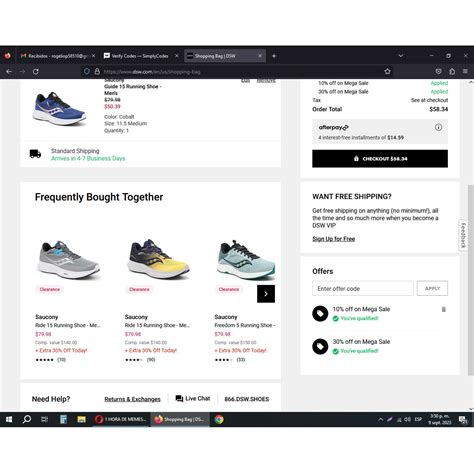
Task: Click the tag icon beside 10% off on Mega Sale
Action: click(320, 313)
